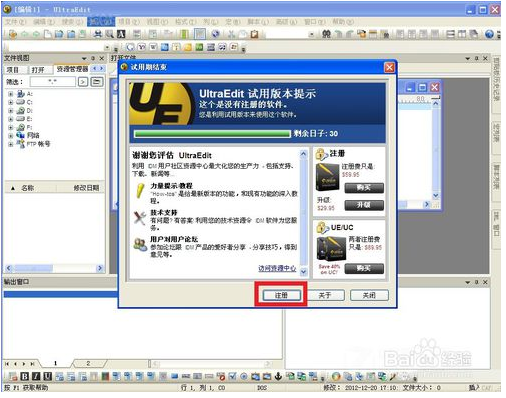506x398 pixels.
Task: Click 购买 under the 注册 section
Action: (x=364, y=188)
